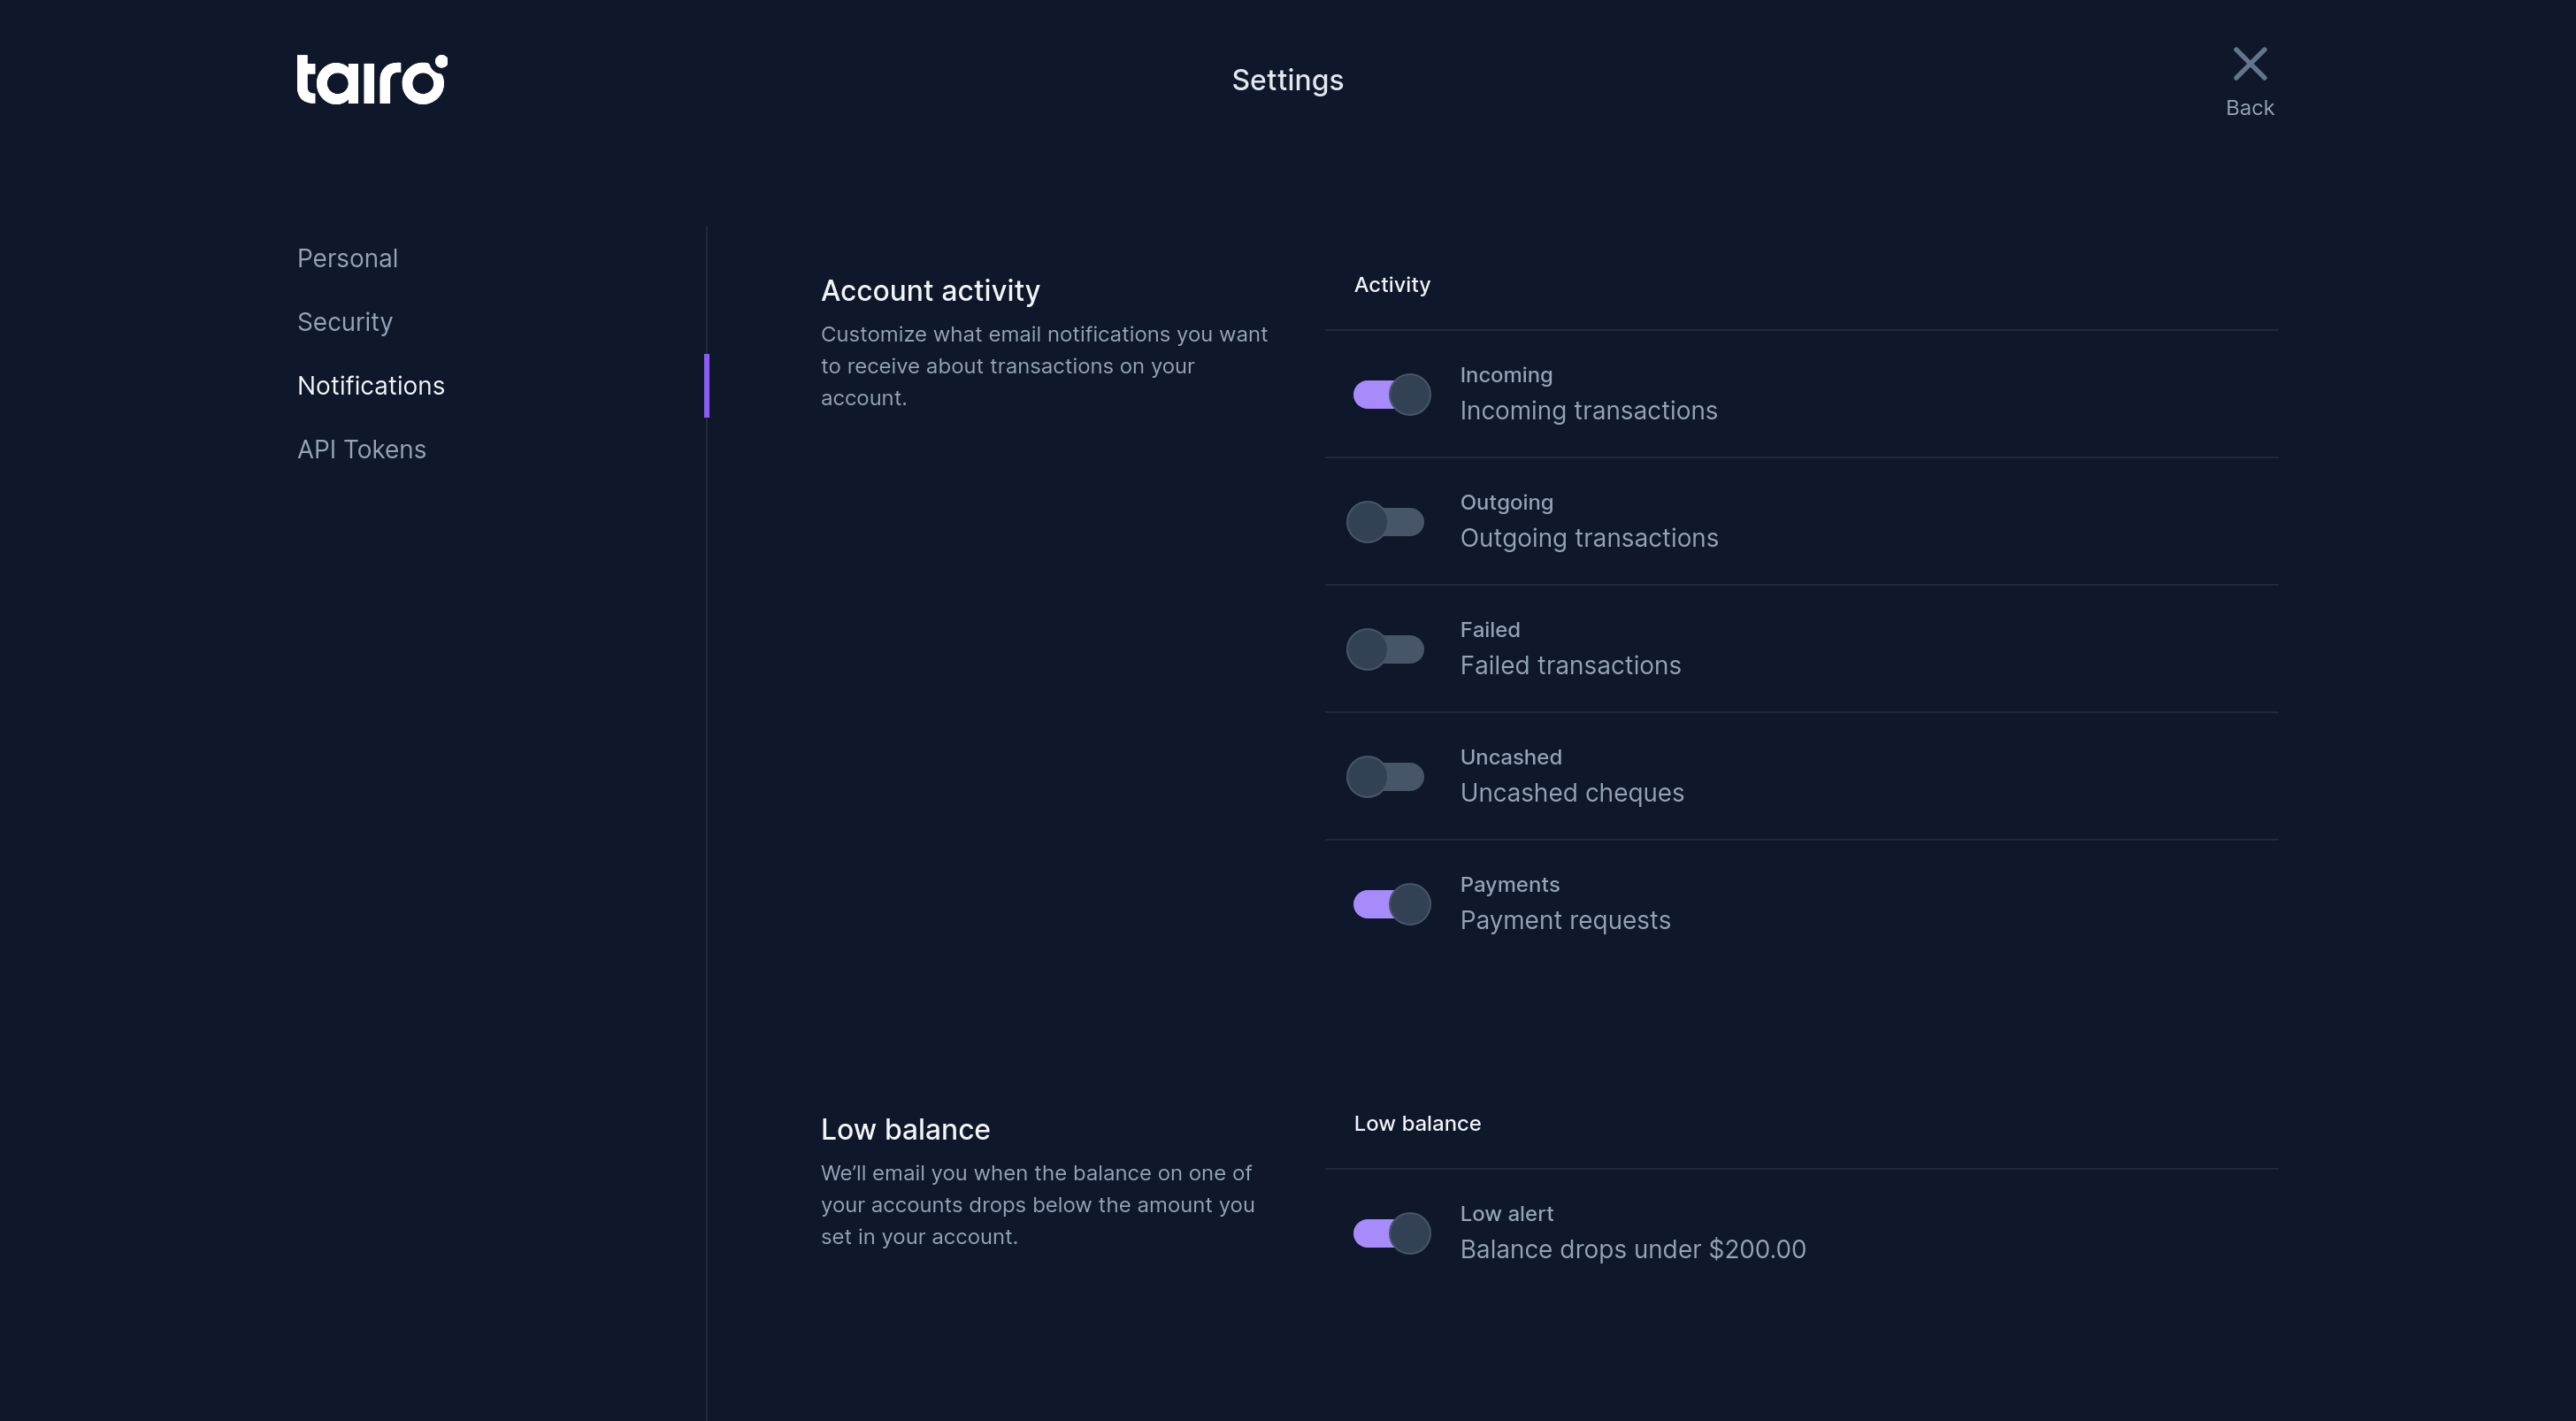
Task: Enable the Outgoing transactions toggle
Action: click(x=1386, y=522)
